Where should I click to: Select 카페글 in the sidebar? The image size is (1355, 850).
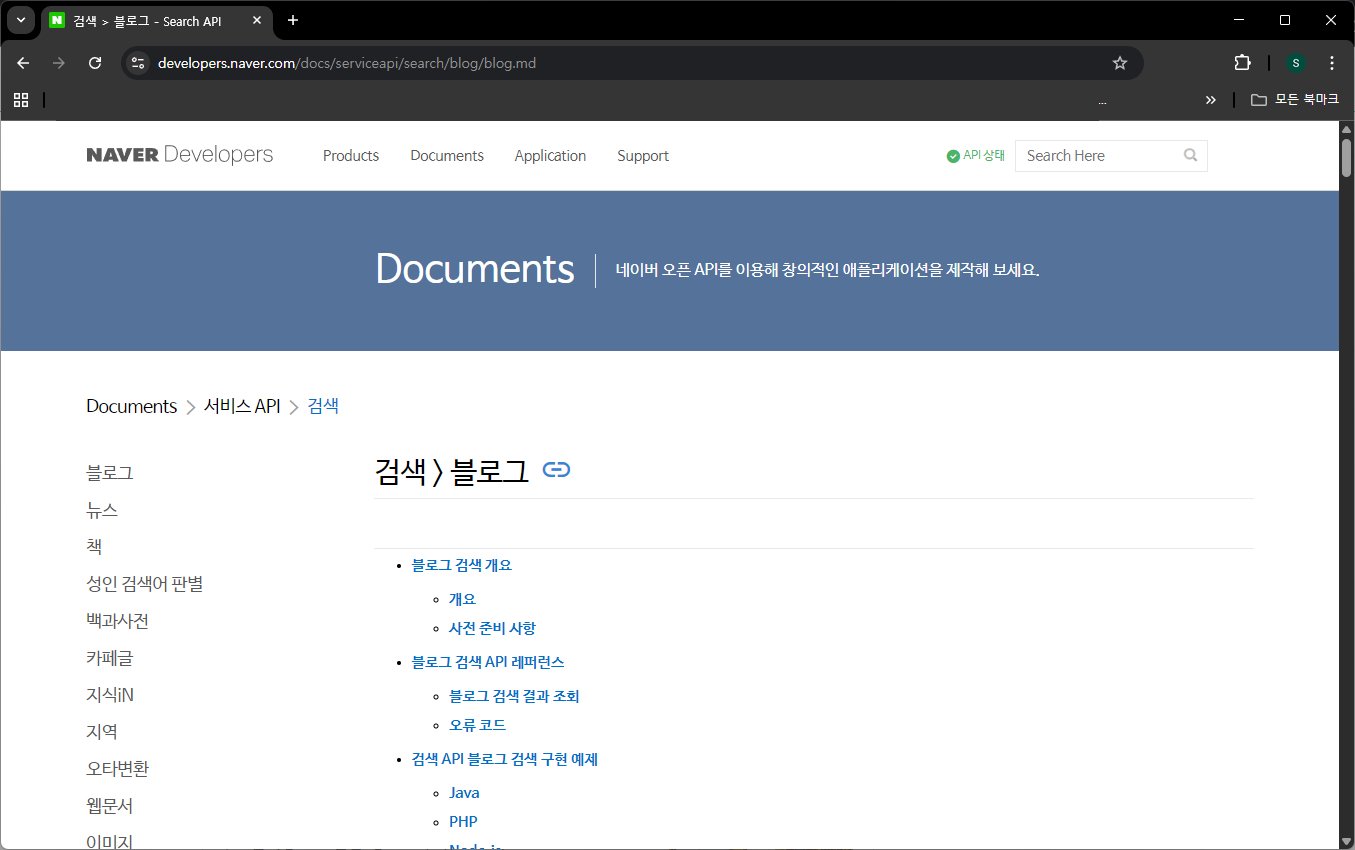[x=110, y=658]
